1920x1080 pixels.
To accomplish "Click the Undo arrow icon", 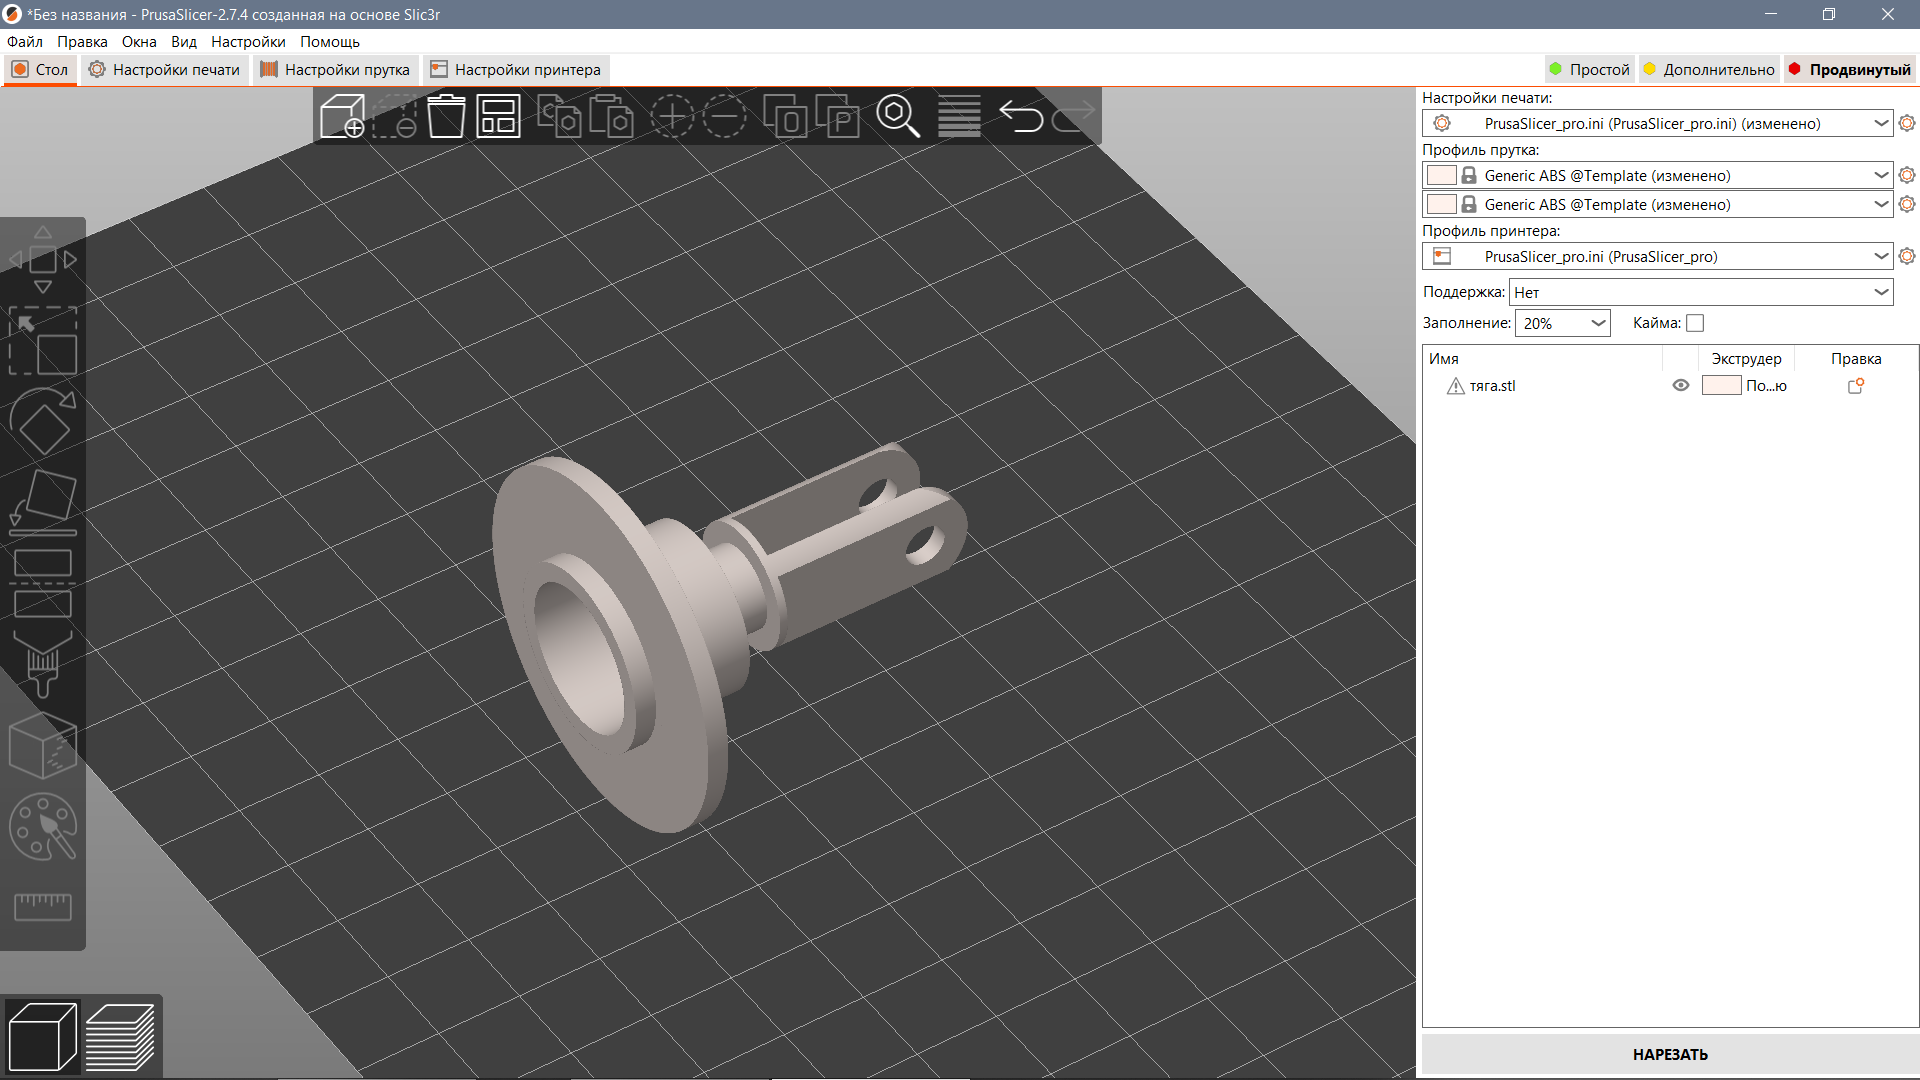I will 1021,117.
